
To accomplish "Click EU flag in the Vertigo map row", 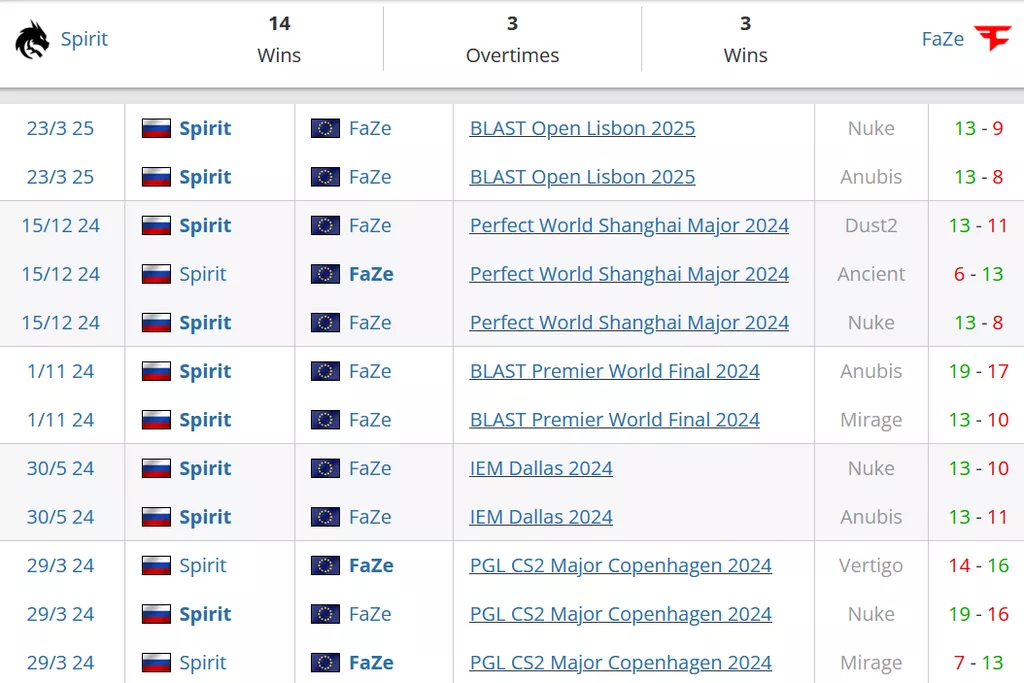I will [x=325, y=566].
